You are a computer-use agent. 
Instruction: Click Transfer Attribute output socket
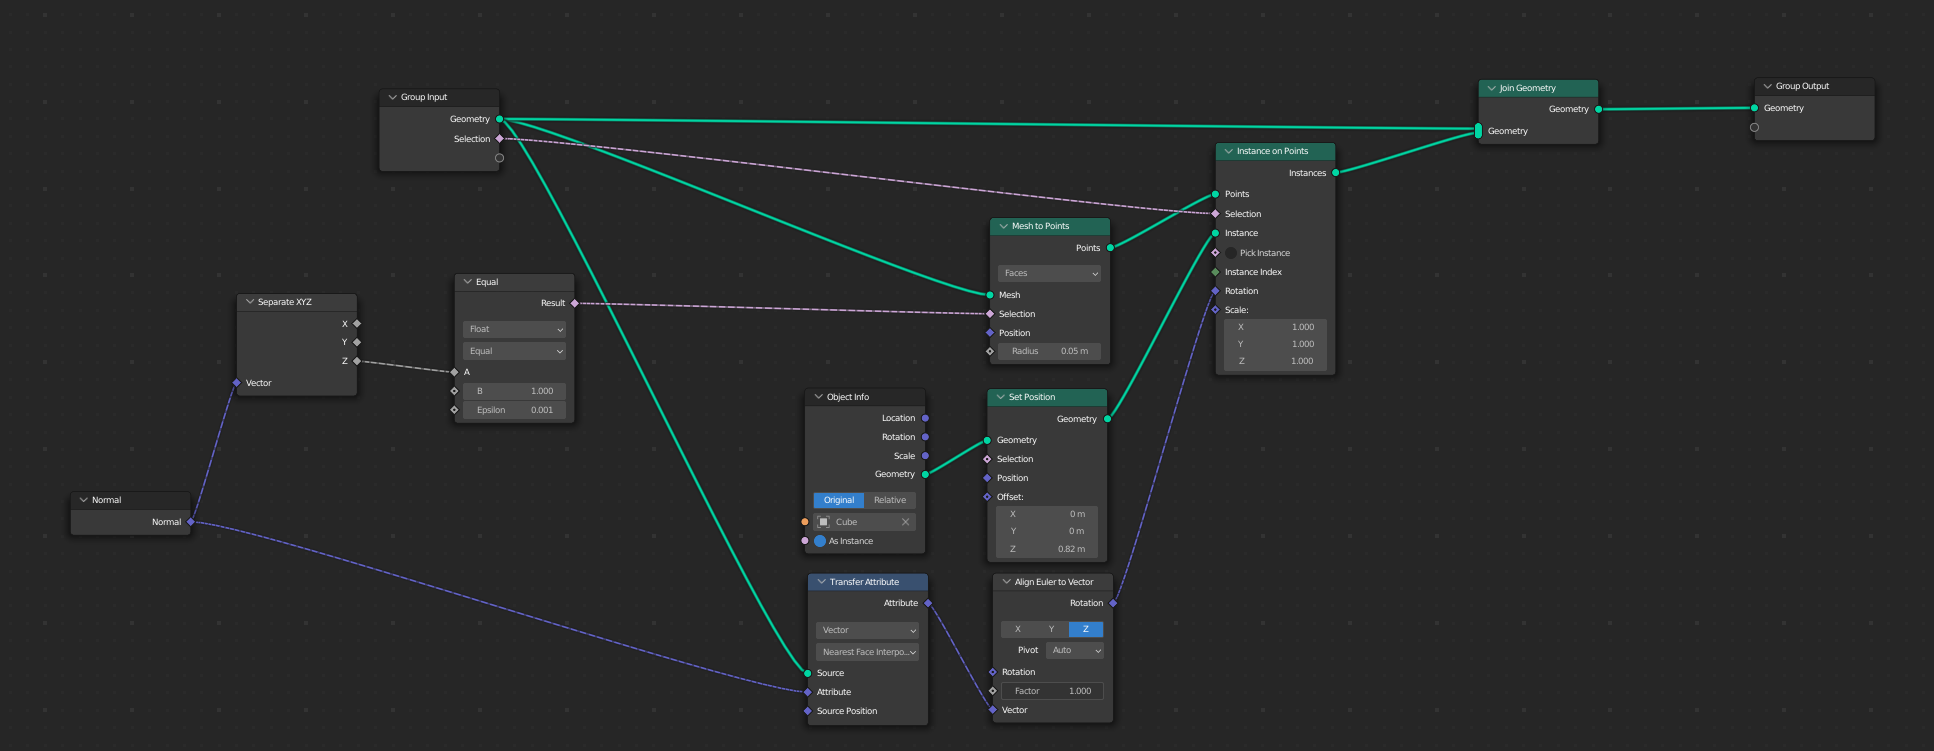[x=928, y=603]
